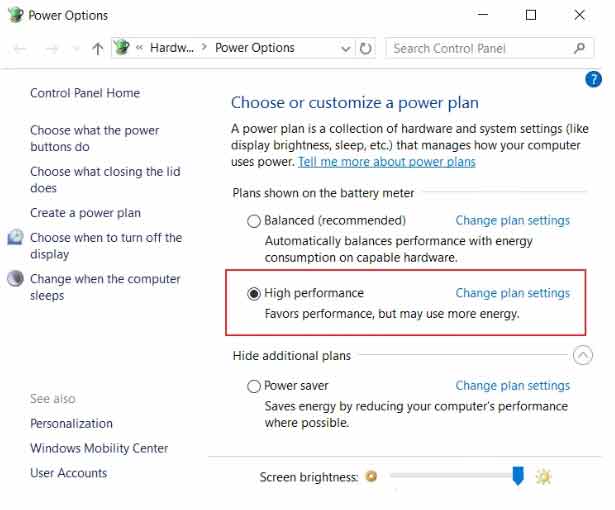Click the bright sun icon

click(543, 477)
